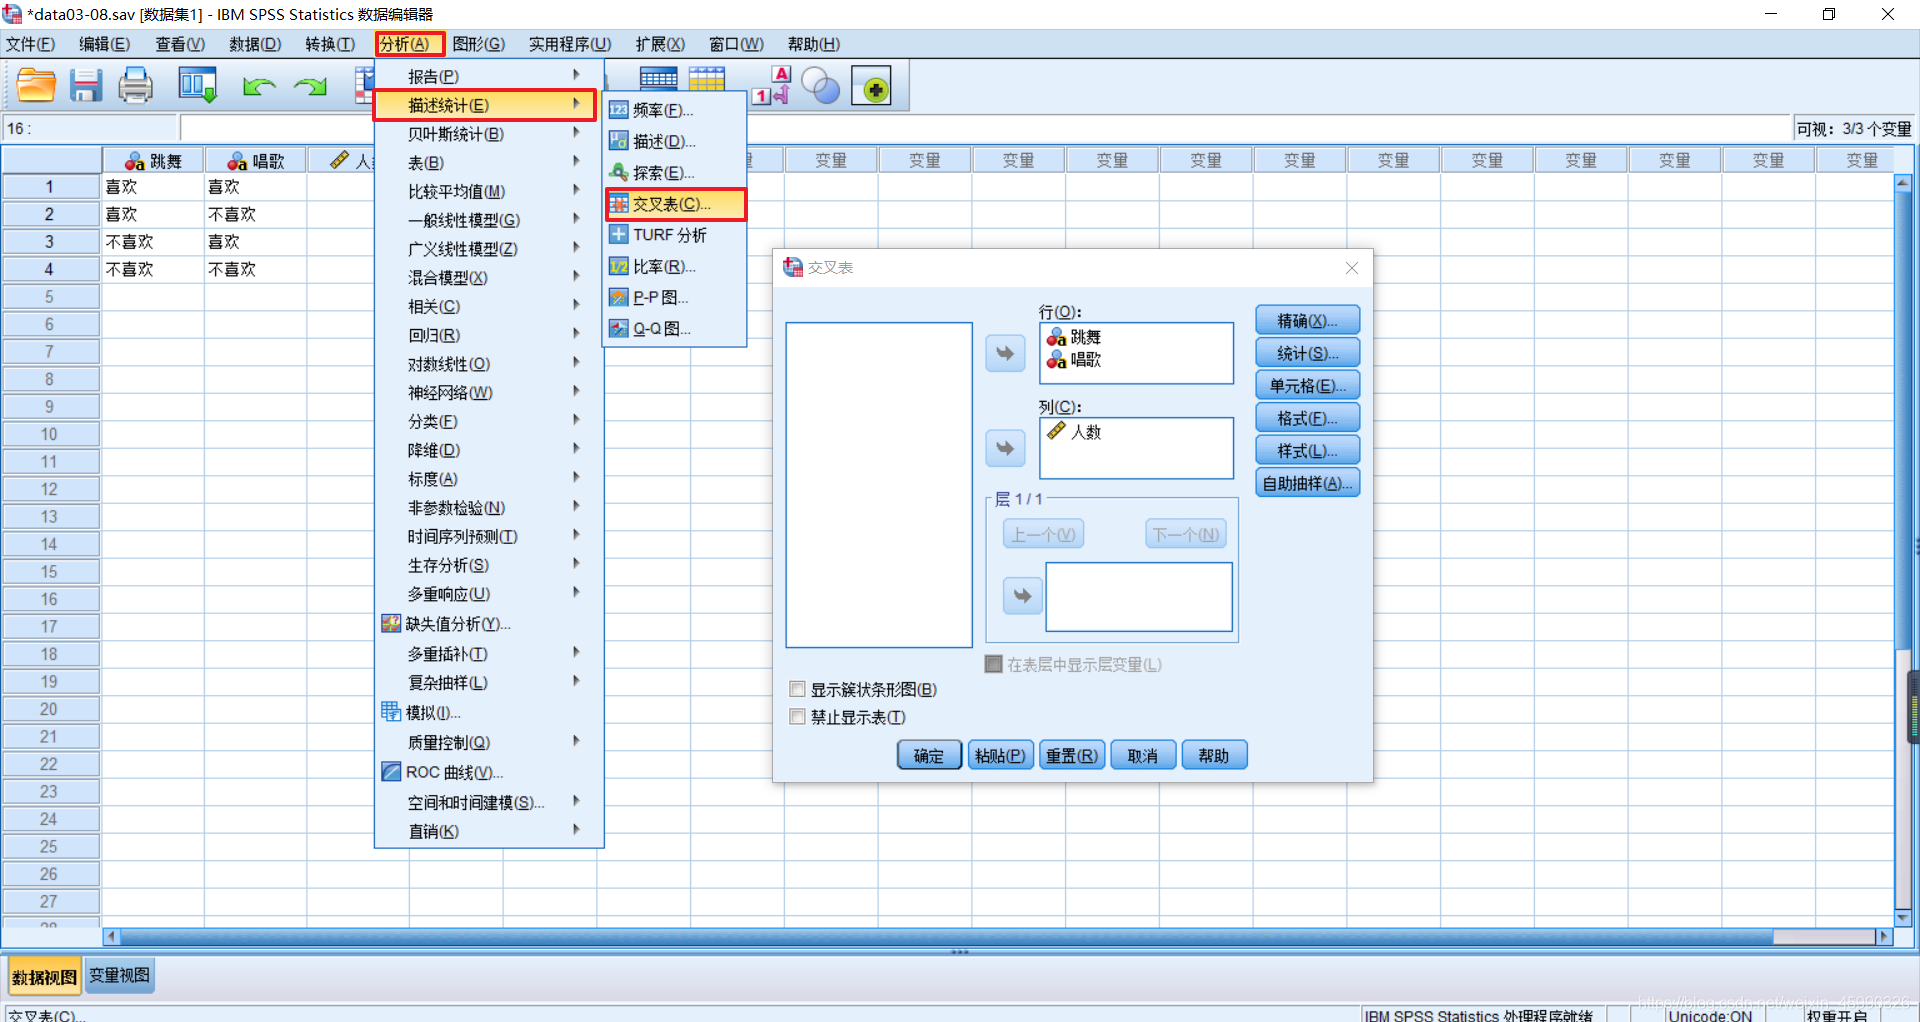1920x1022 pixels.
Task: Expand the 降维(D) submenu
Action: click(488, 450)
